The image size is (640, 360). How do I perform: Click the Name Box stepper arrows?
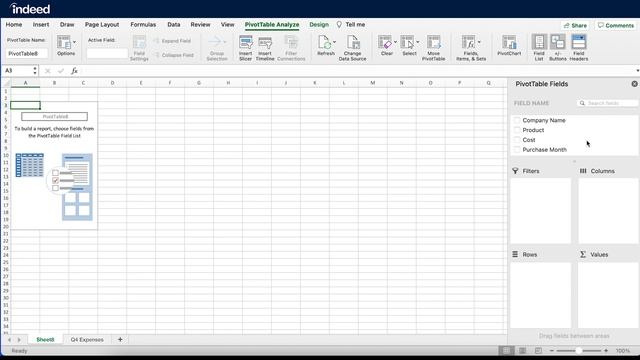point(35,71)
